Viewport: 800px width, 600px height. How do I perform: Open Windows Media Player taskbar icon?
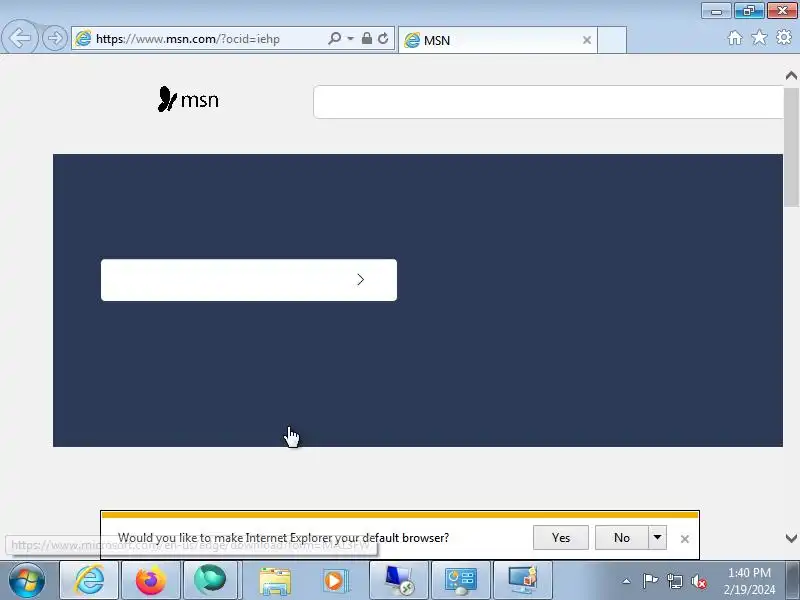(336, 580)
